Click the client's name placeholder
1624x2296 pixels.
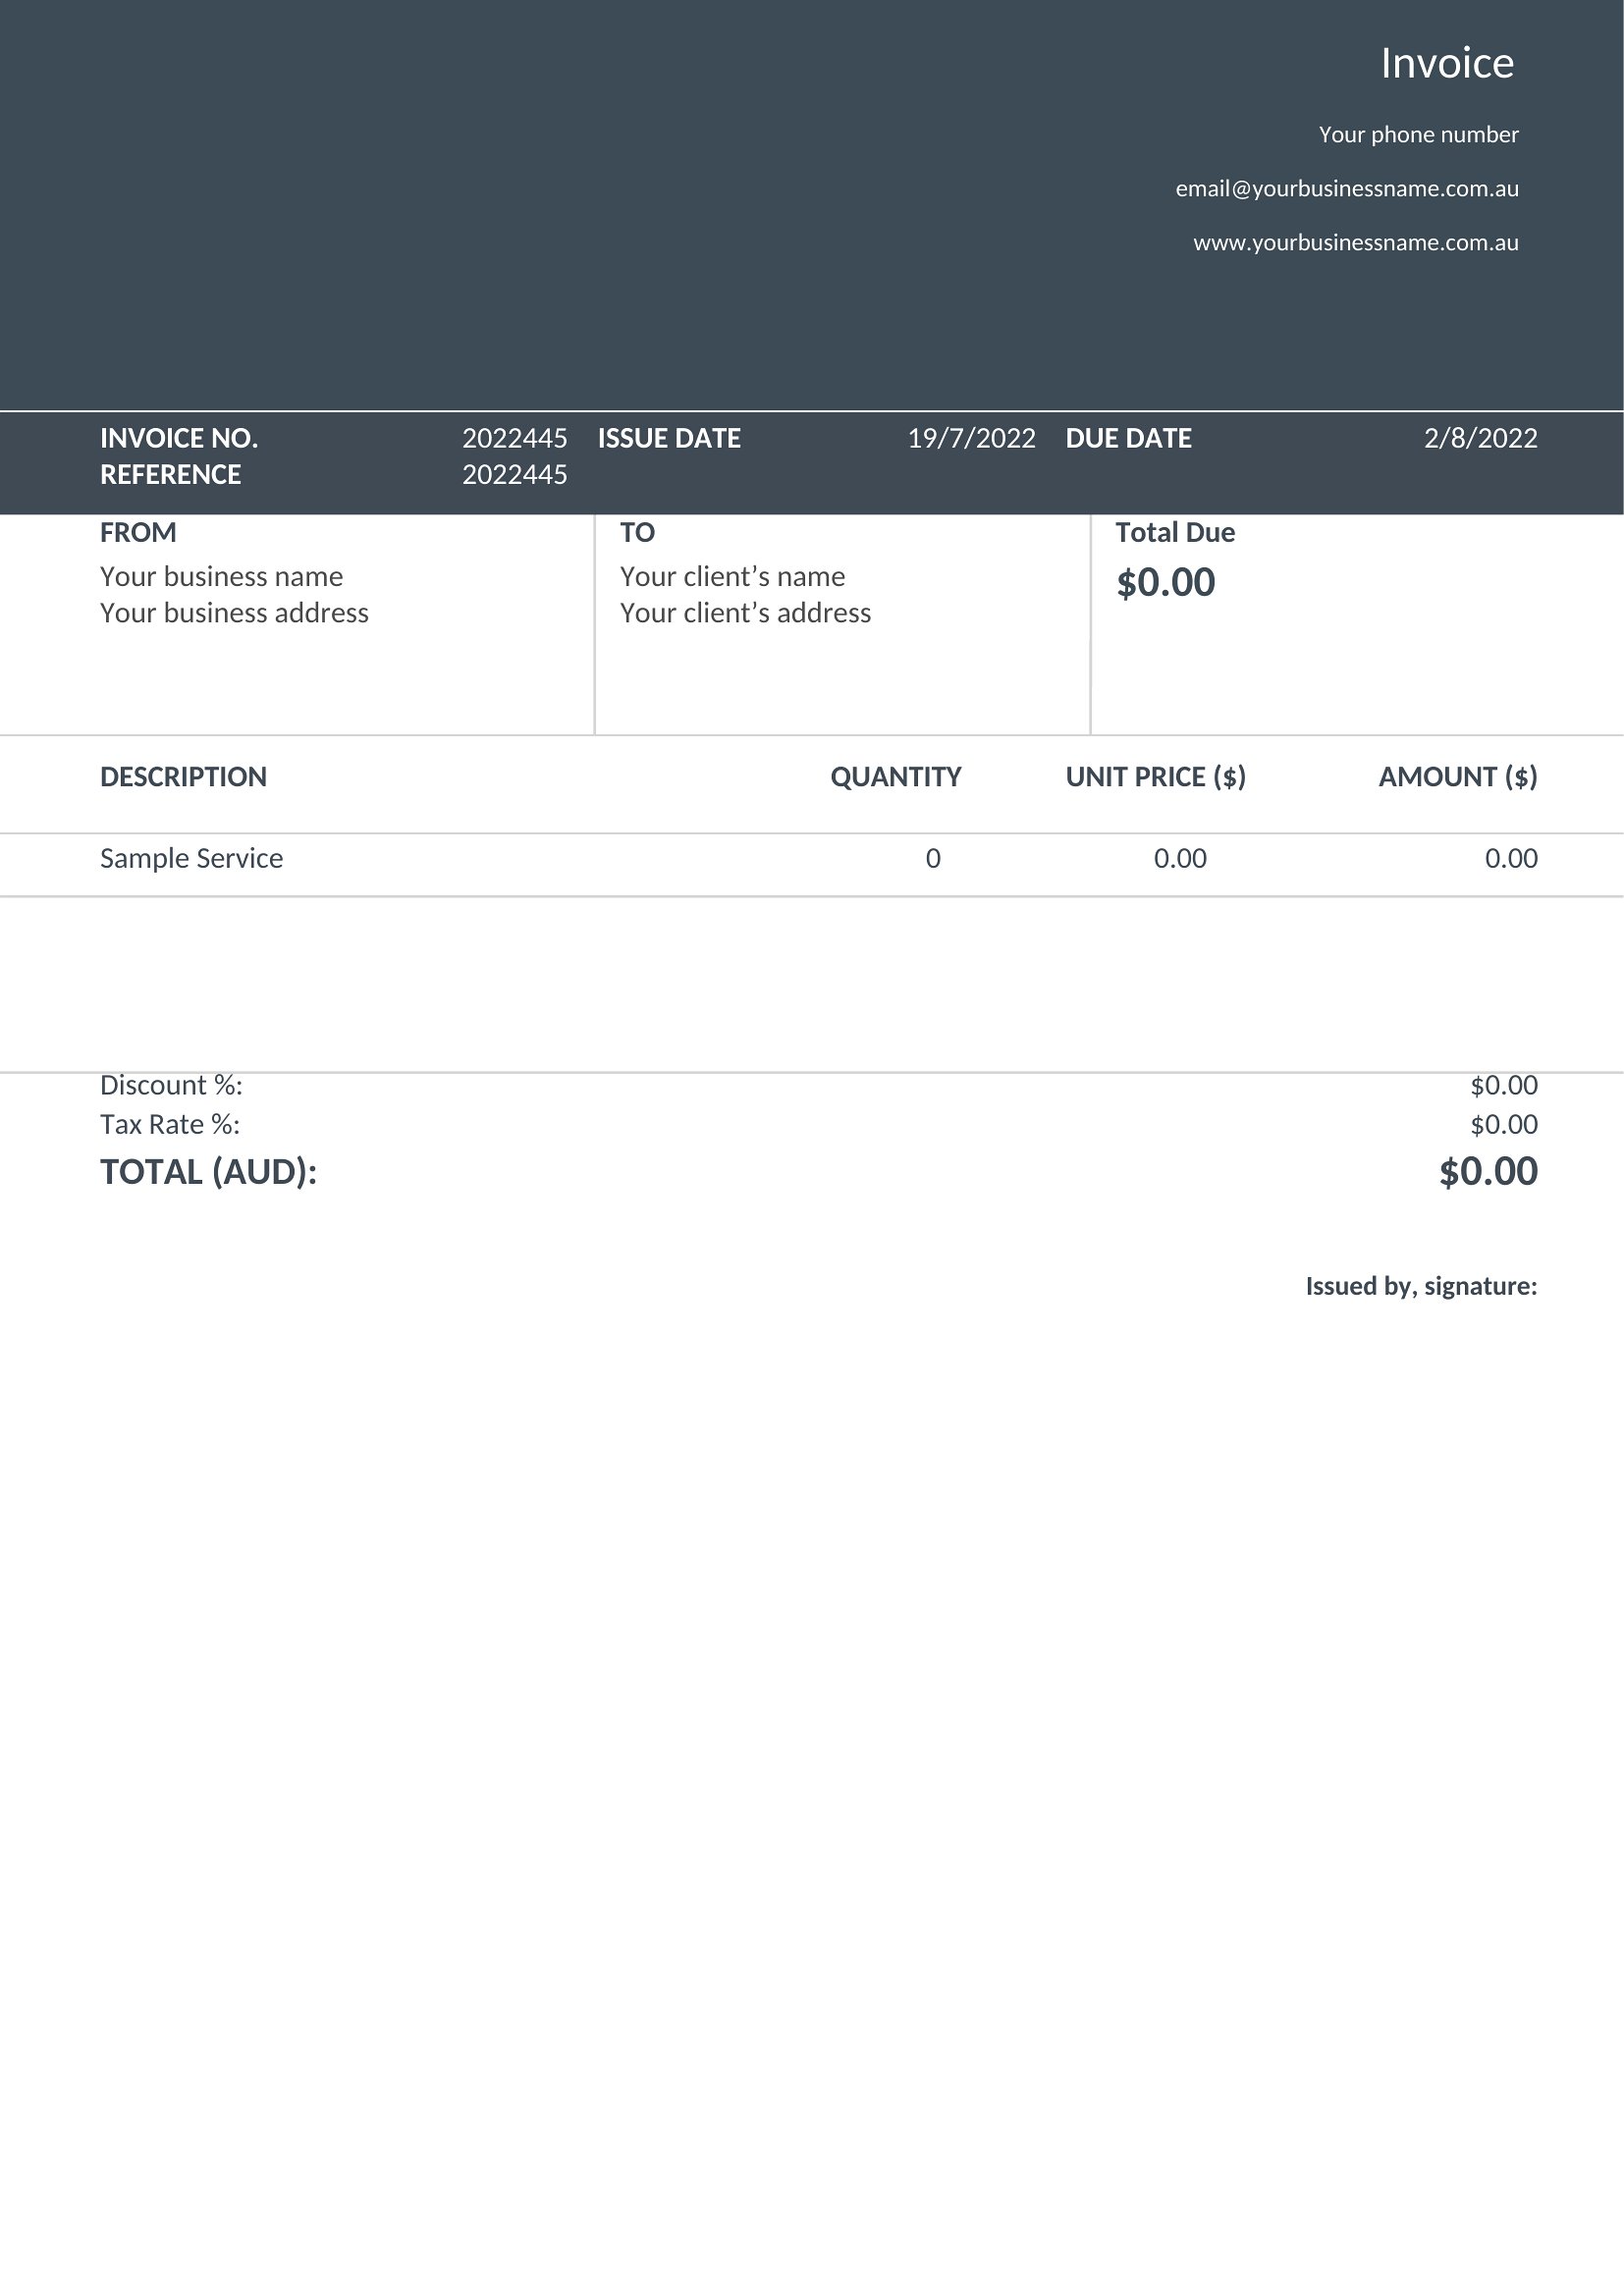[732, 576]
